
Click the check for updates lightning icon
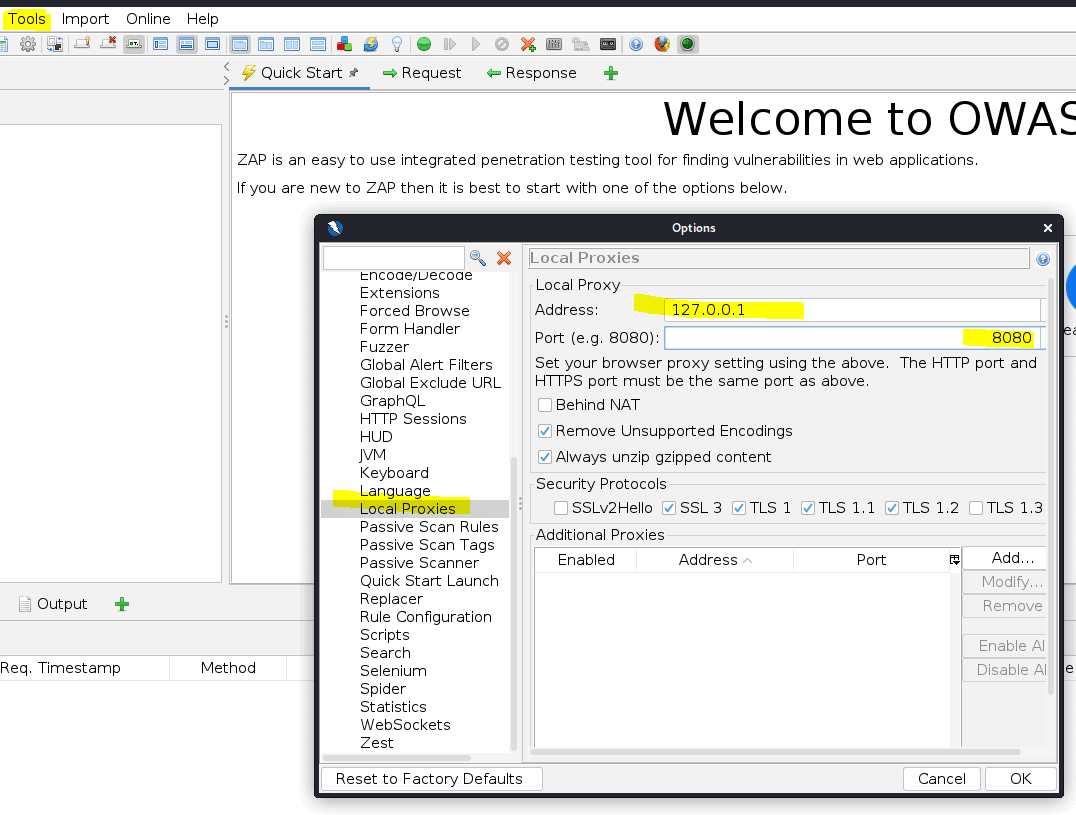(371, 45)
